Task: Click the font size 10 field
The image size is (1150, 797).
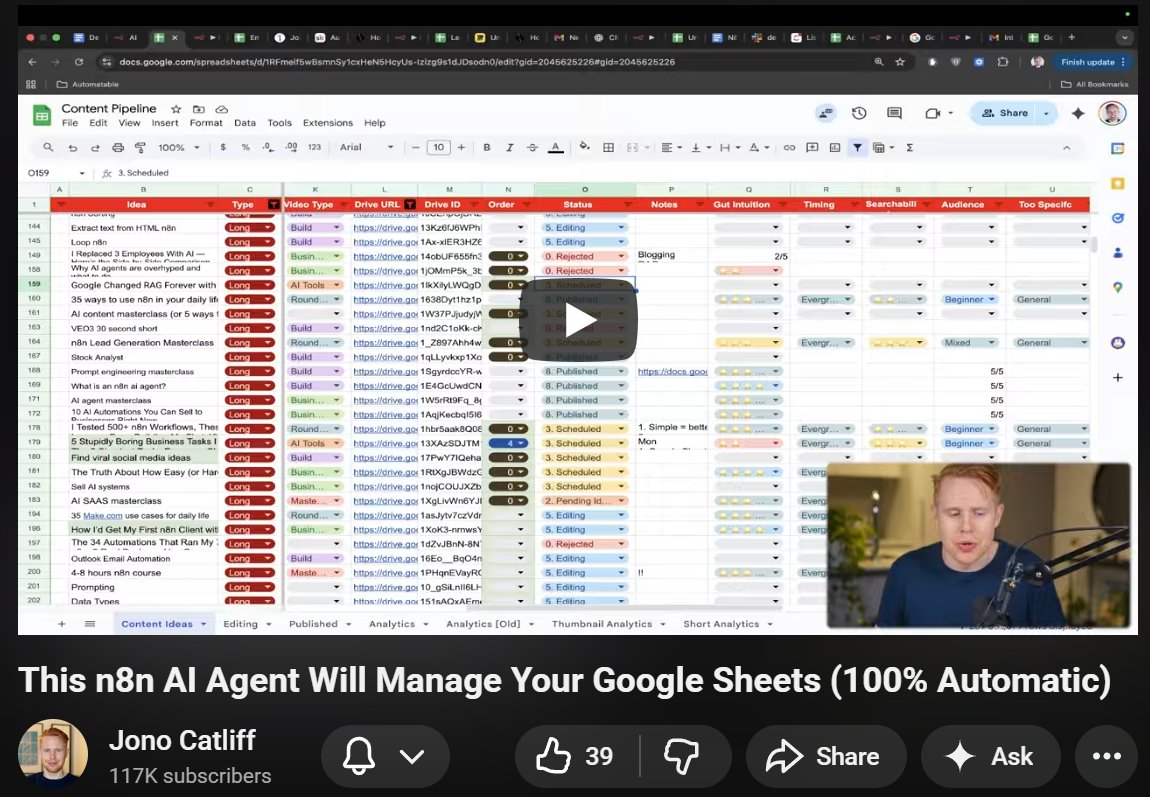Action: pos(439,147)
